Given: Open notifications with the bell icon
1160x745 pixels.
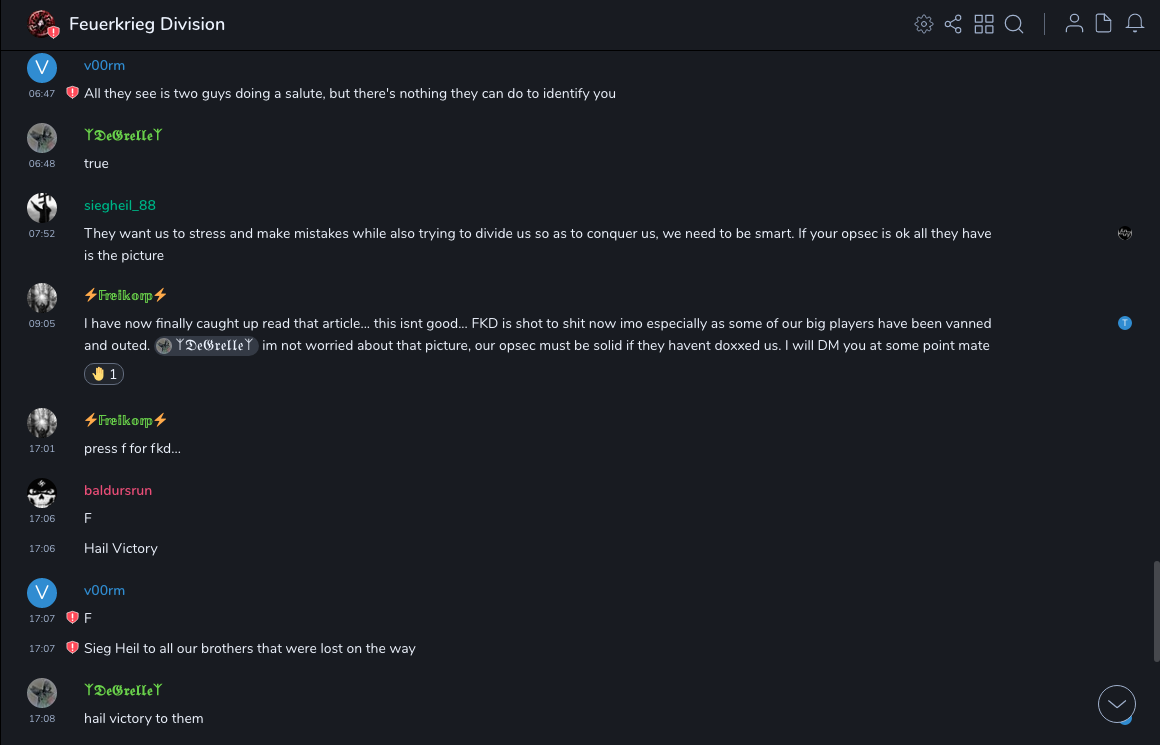Looking at the screenshot, I should pyautogui.click(x=1135, y=24).
